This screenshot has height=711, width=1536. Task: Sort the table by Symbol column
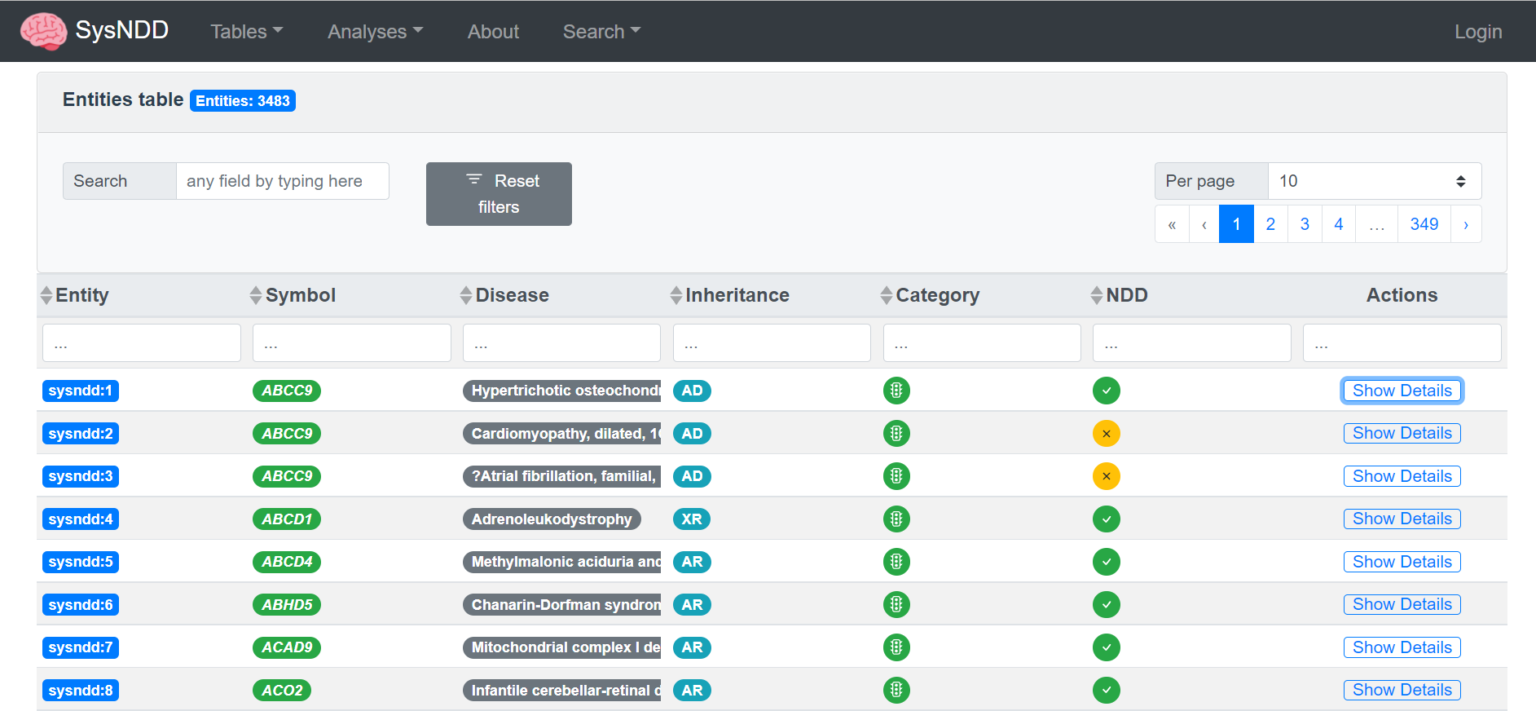click(256, 296)
